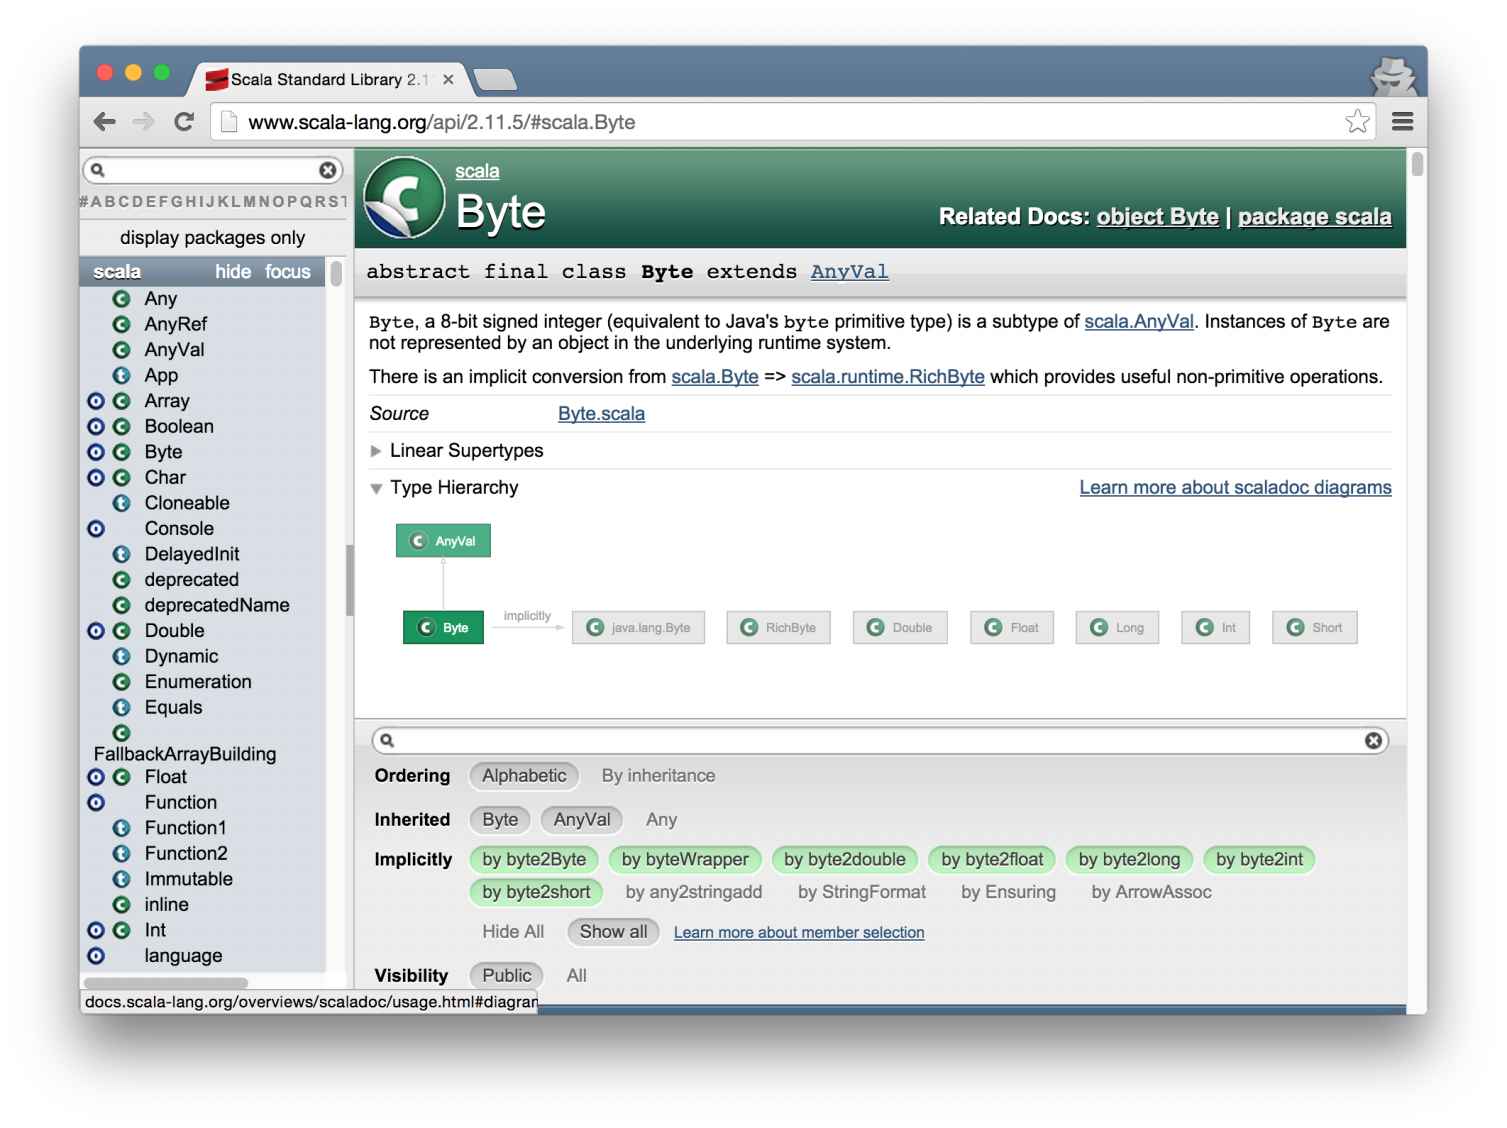The image size is (1507, 1128).
Task: Click the trait icon beside App
Action: [x=122, y=376]
